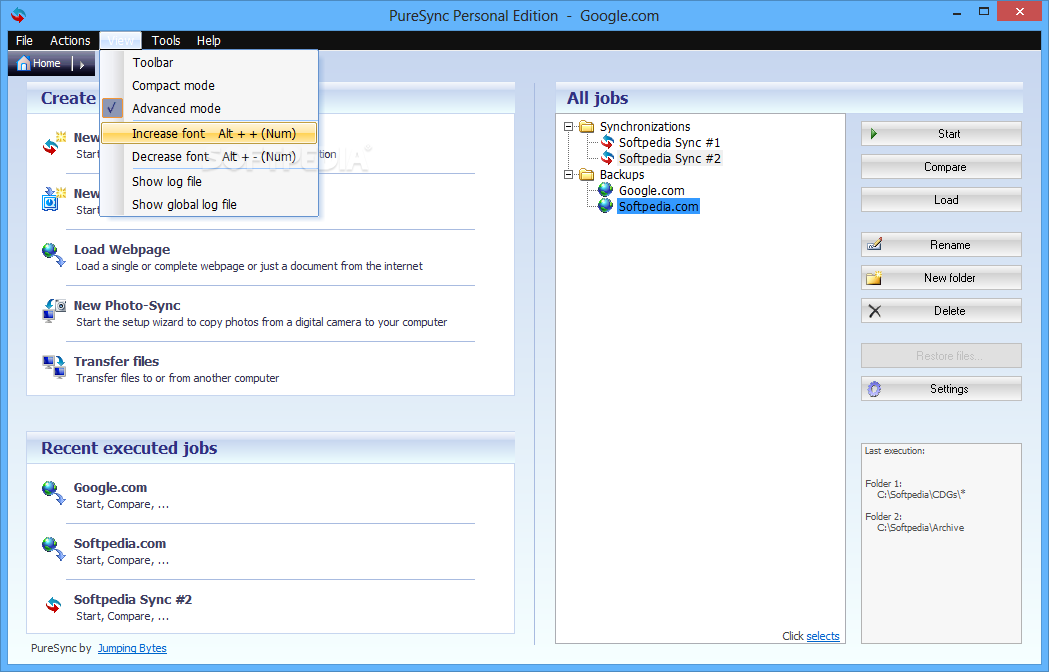Select Softpedia Sync #1 job

coord(669,143)
